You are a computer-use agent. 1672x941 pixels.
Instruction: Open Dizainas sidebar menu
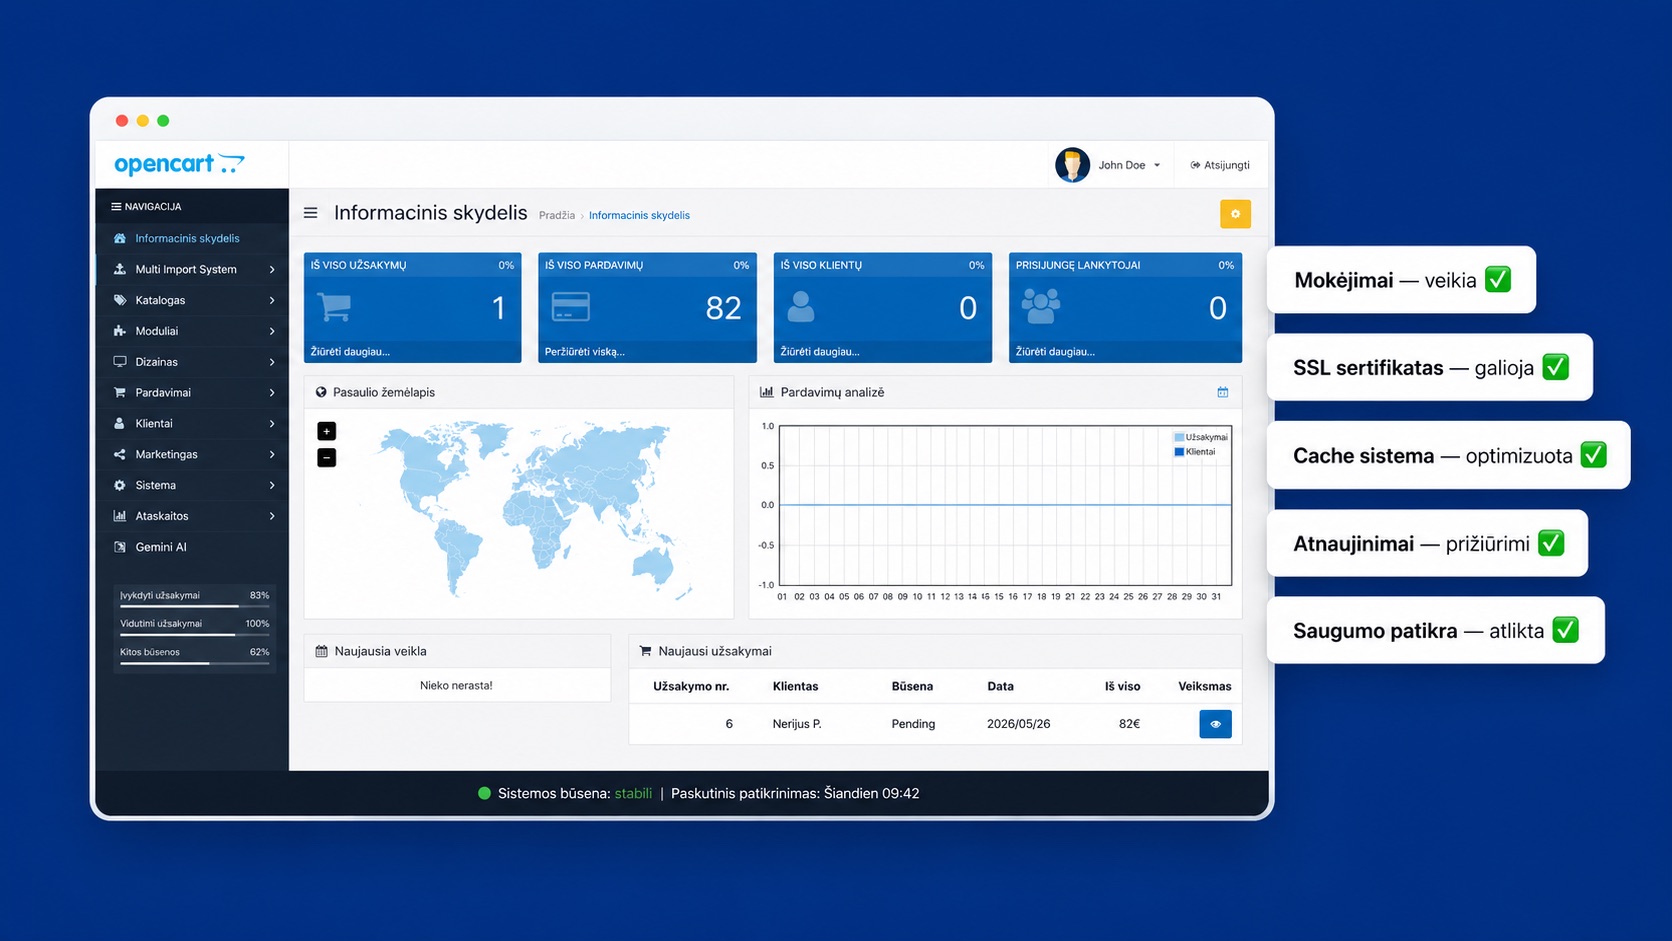[x=193, y=362]
